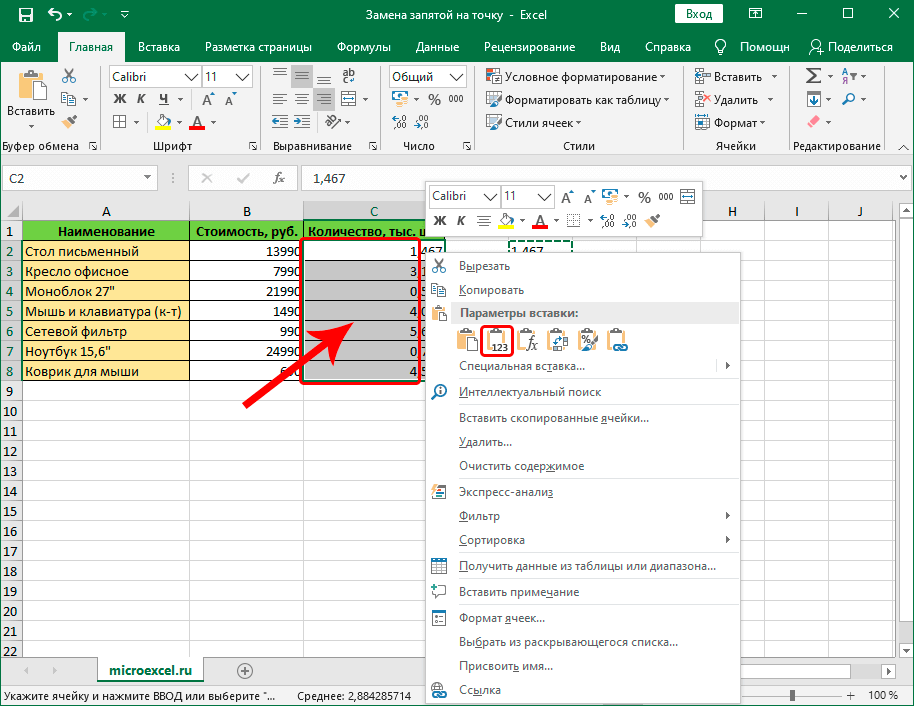Open the Формулы ribbon tab

(x=364, y=47)
